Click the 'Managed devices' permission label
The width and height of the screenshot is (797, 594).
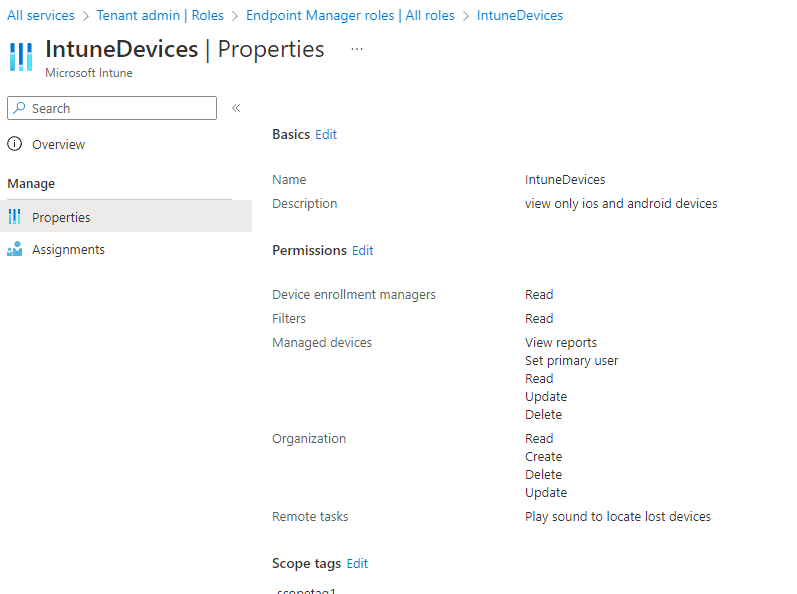pyautogui.click(x=322, y=343)
